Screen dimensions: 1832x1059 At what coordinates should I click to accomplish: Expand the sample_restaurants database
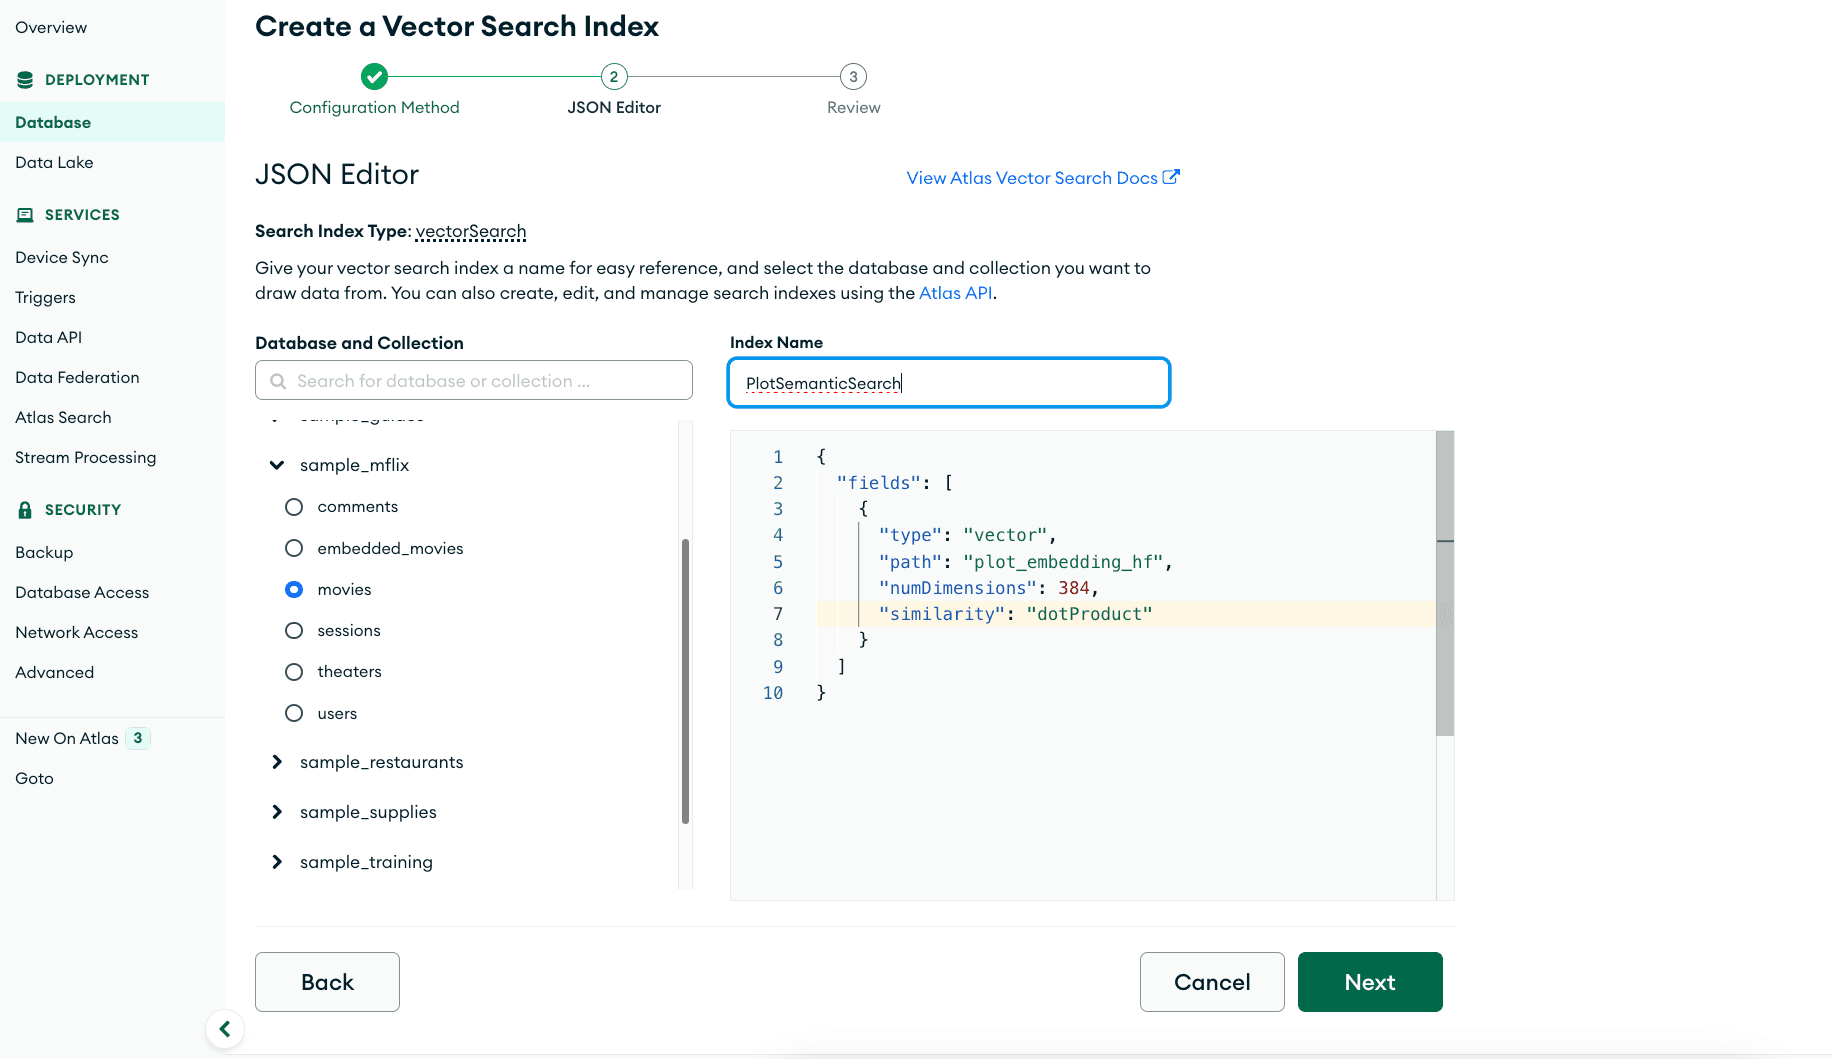277,762
